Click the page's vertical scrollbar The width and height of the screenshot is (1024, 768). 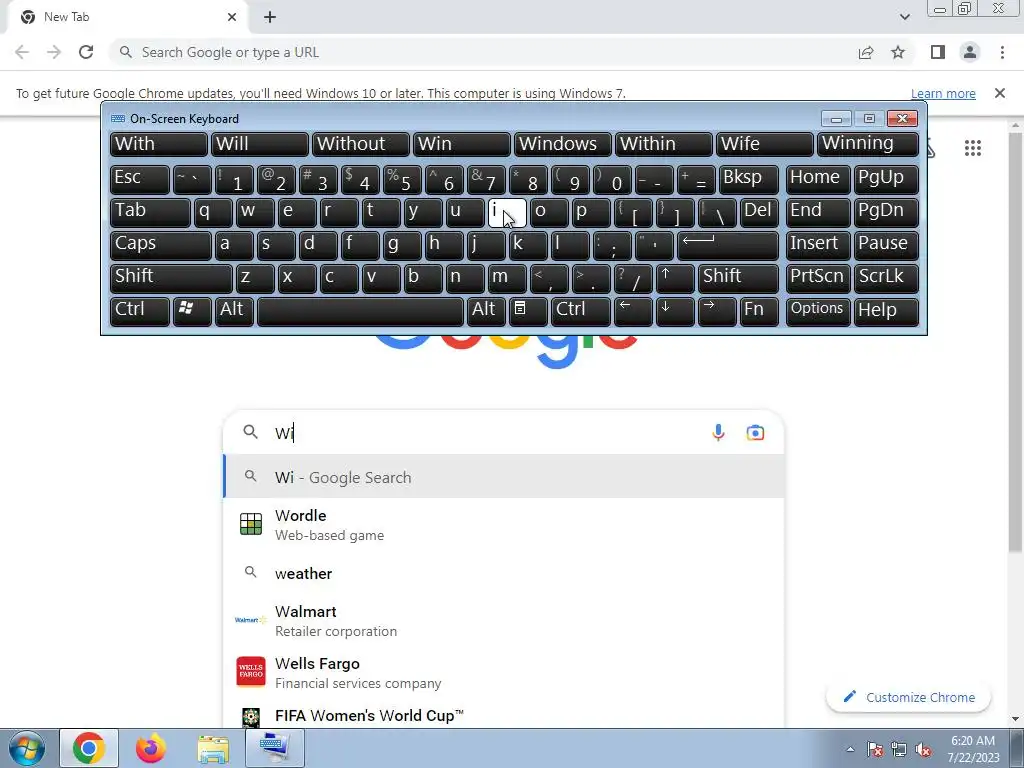1016,340
